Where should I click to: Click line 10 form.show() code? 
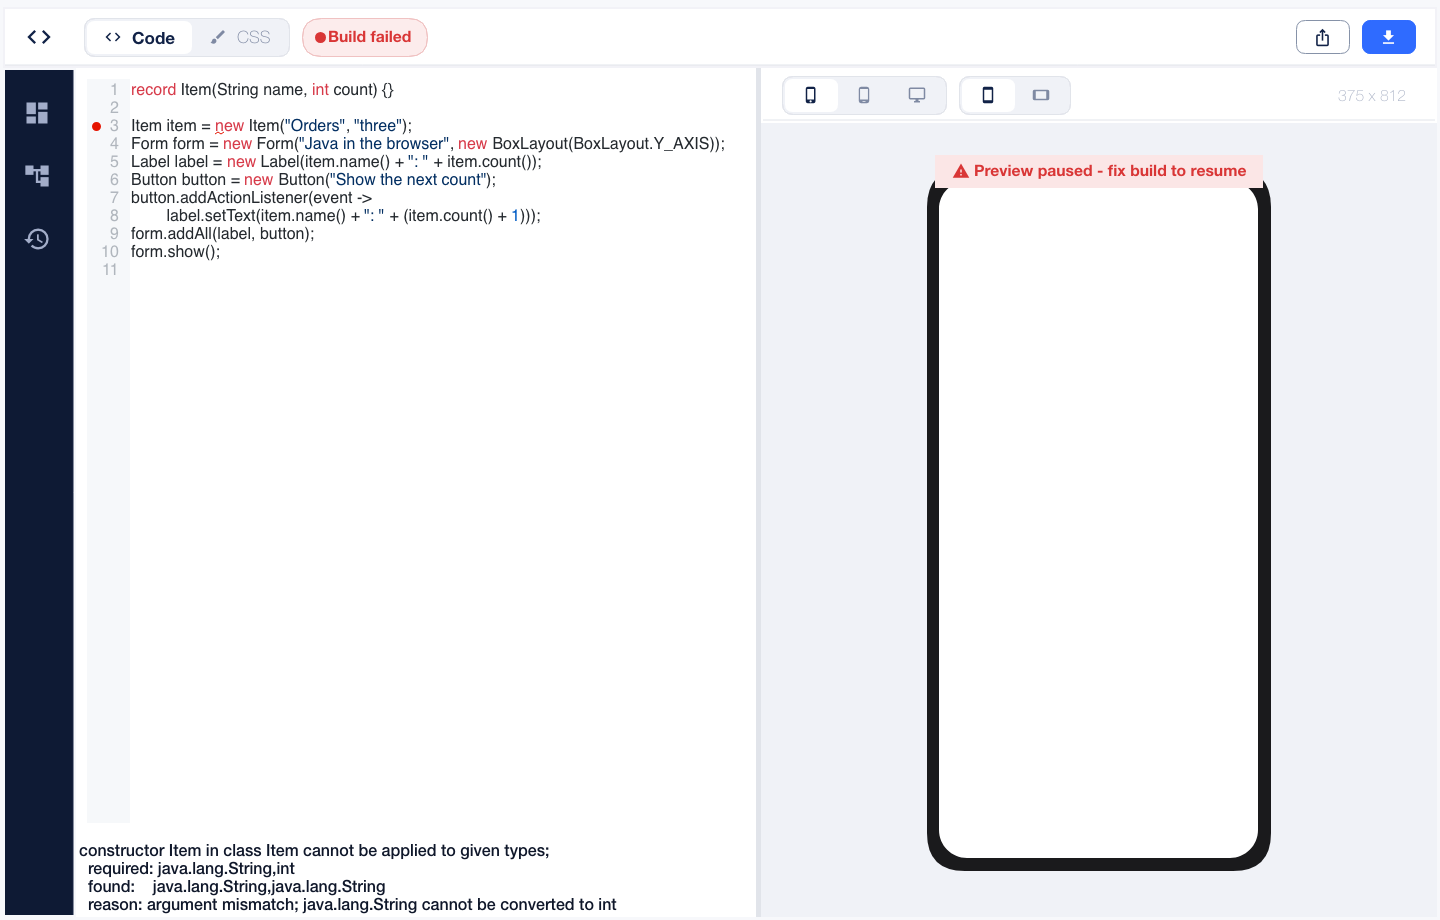click(x=175, y=252)
